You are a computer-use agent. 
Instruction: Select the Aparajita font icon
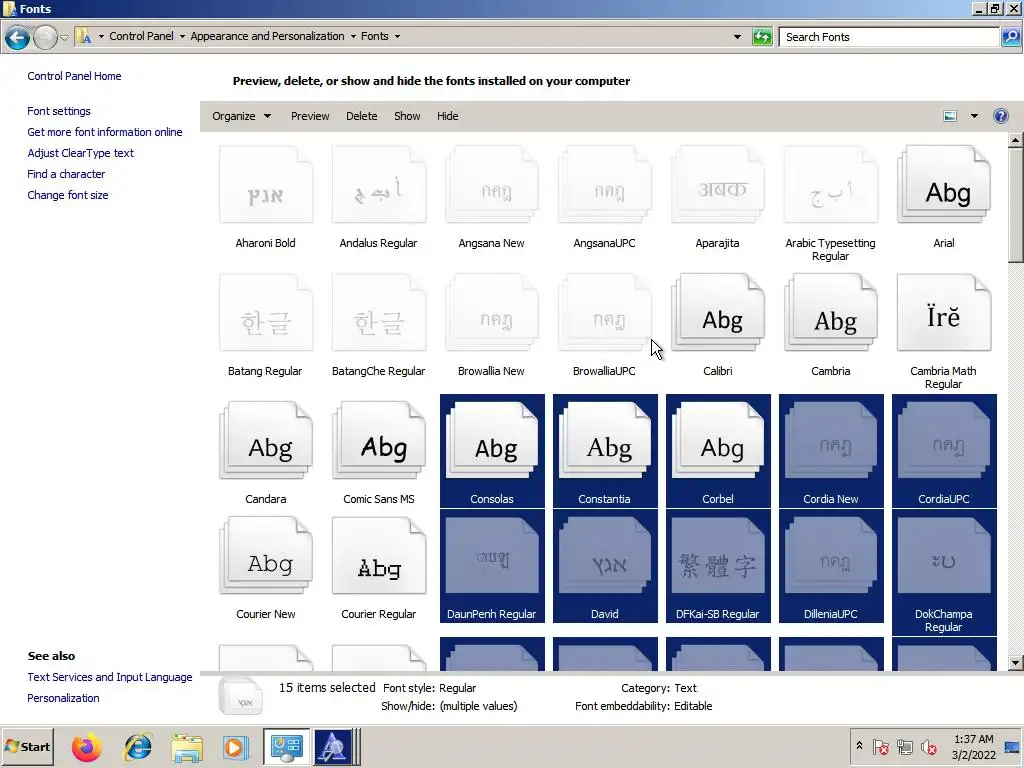[x=718, y=185]
